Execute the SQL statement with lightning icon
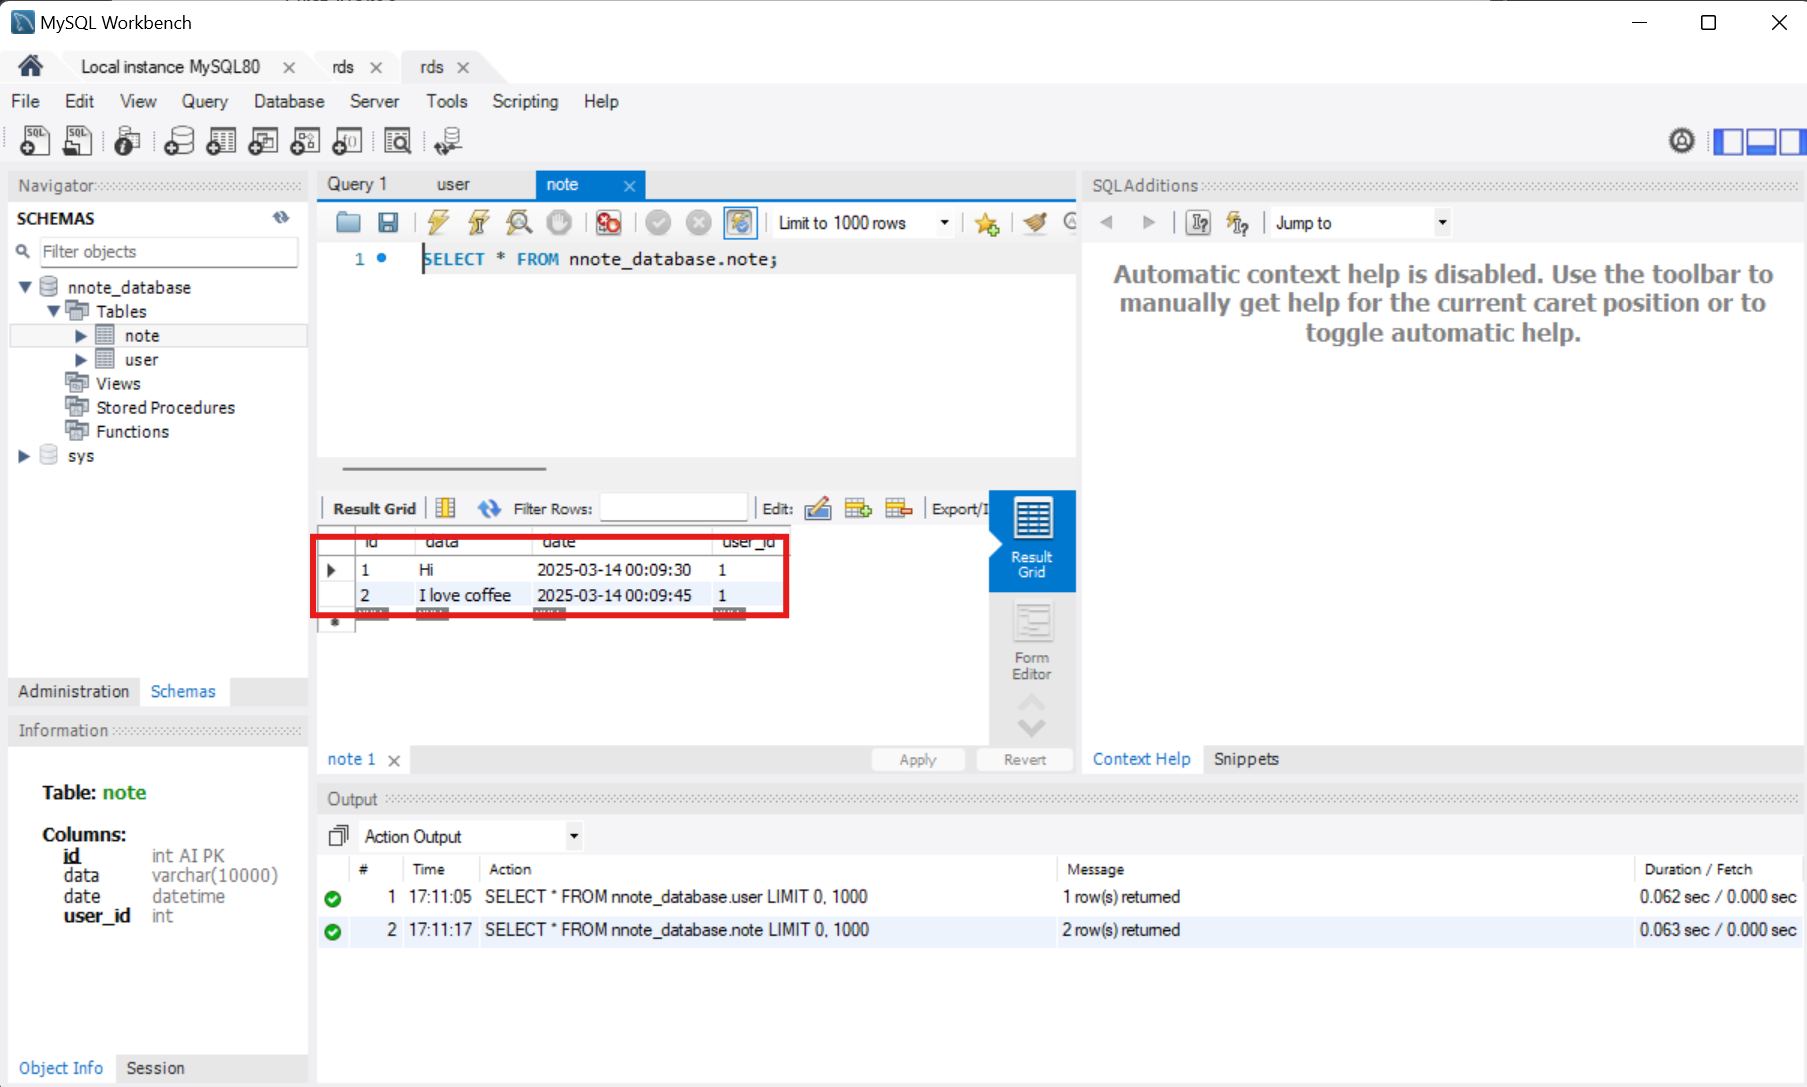Image resolution: width=1807 pixels, height=1087 pixels. pyautogui.click(x=438, y=223)
